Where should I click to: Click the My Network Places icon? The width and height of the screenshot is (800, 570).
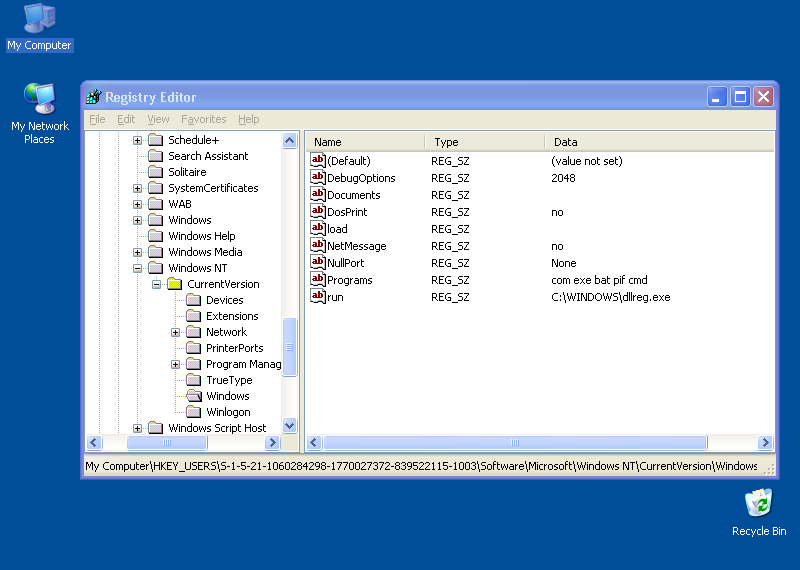pyautogui.click(x=39, y=99)
